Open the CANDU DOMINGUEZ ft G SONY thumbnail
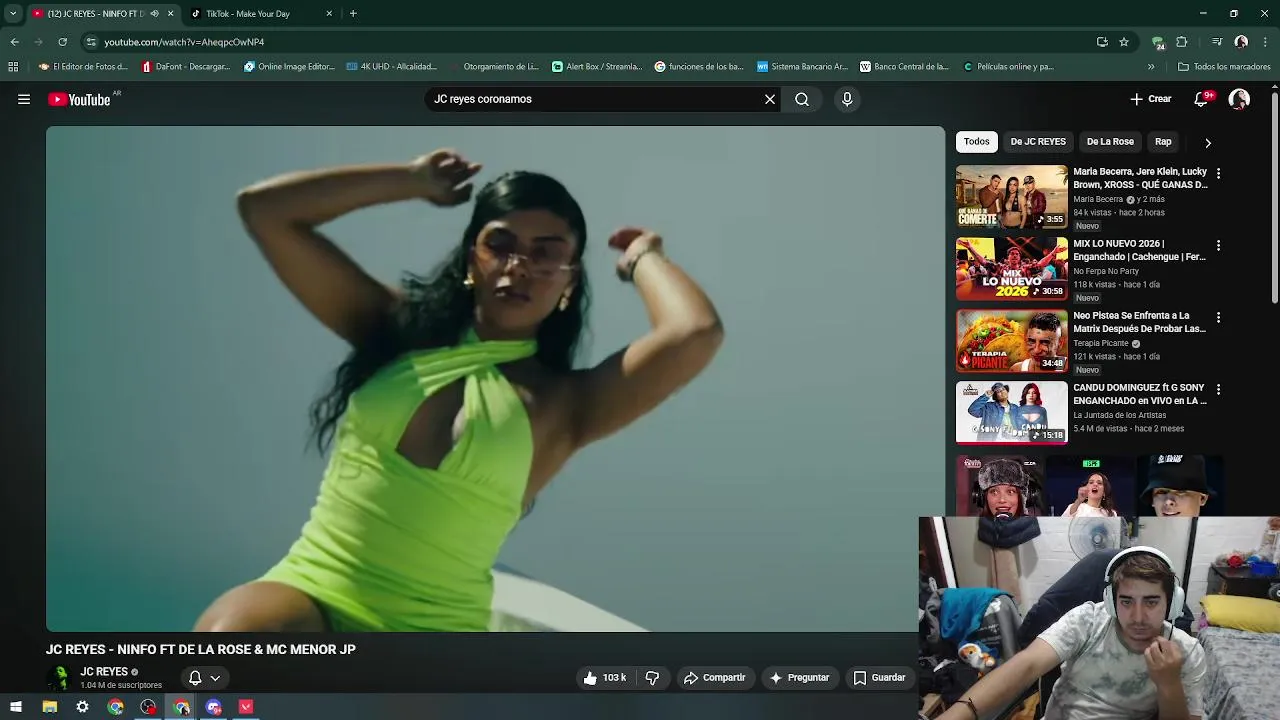 tap(1011, 412)
